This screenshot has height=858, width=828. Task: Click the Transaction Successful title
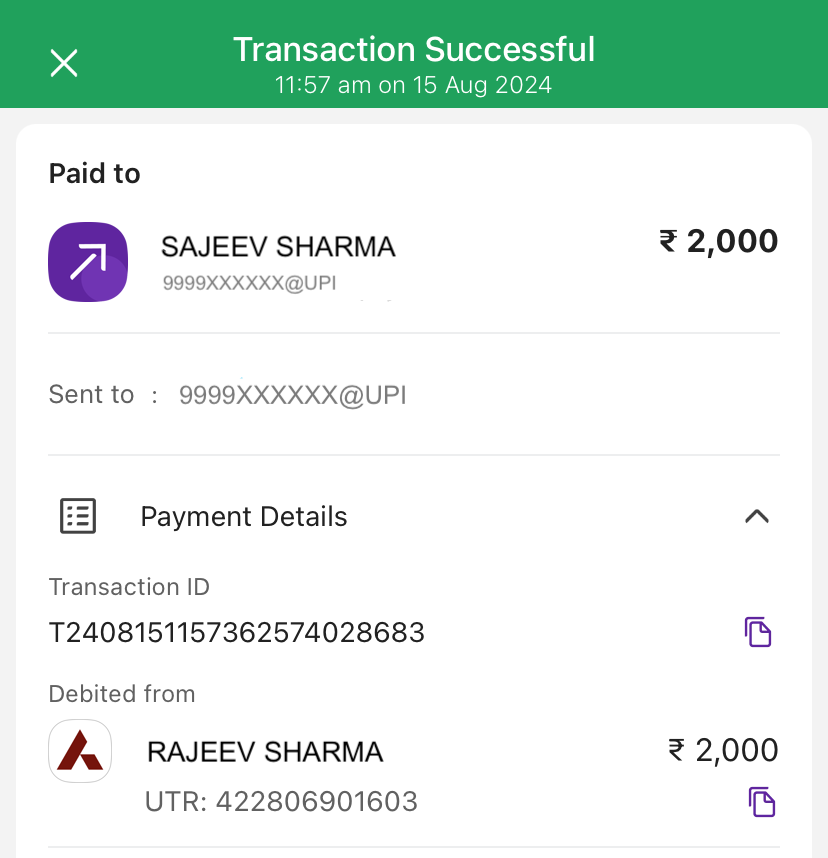click(414, 49)
